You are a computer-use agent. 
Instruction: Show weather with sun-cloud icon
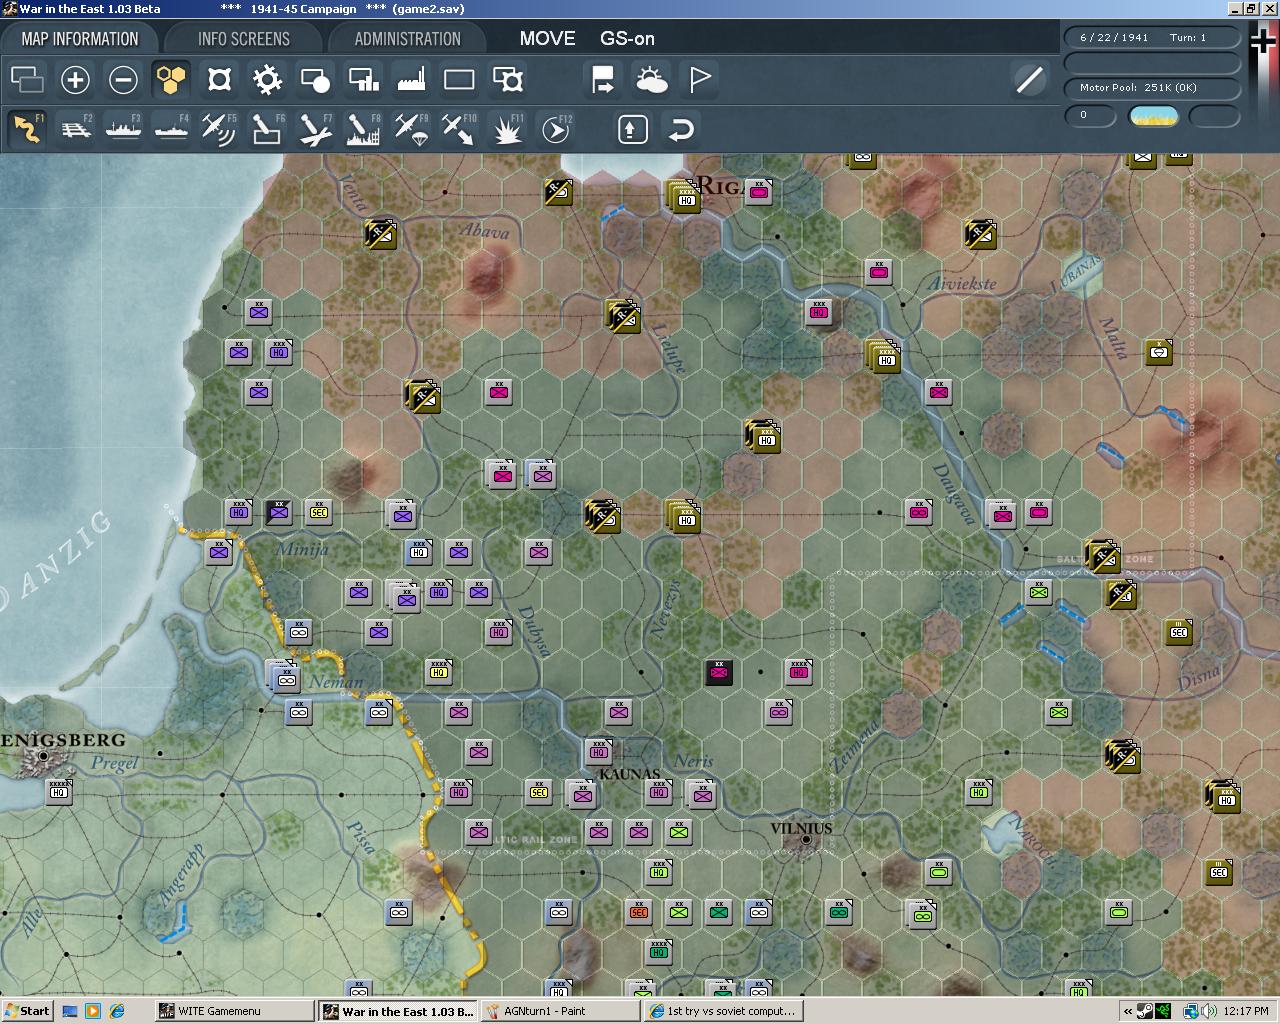651,79
